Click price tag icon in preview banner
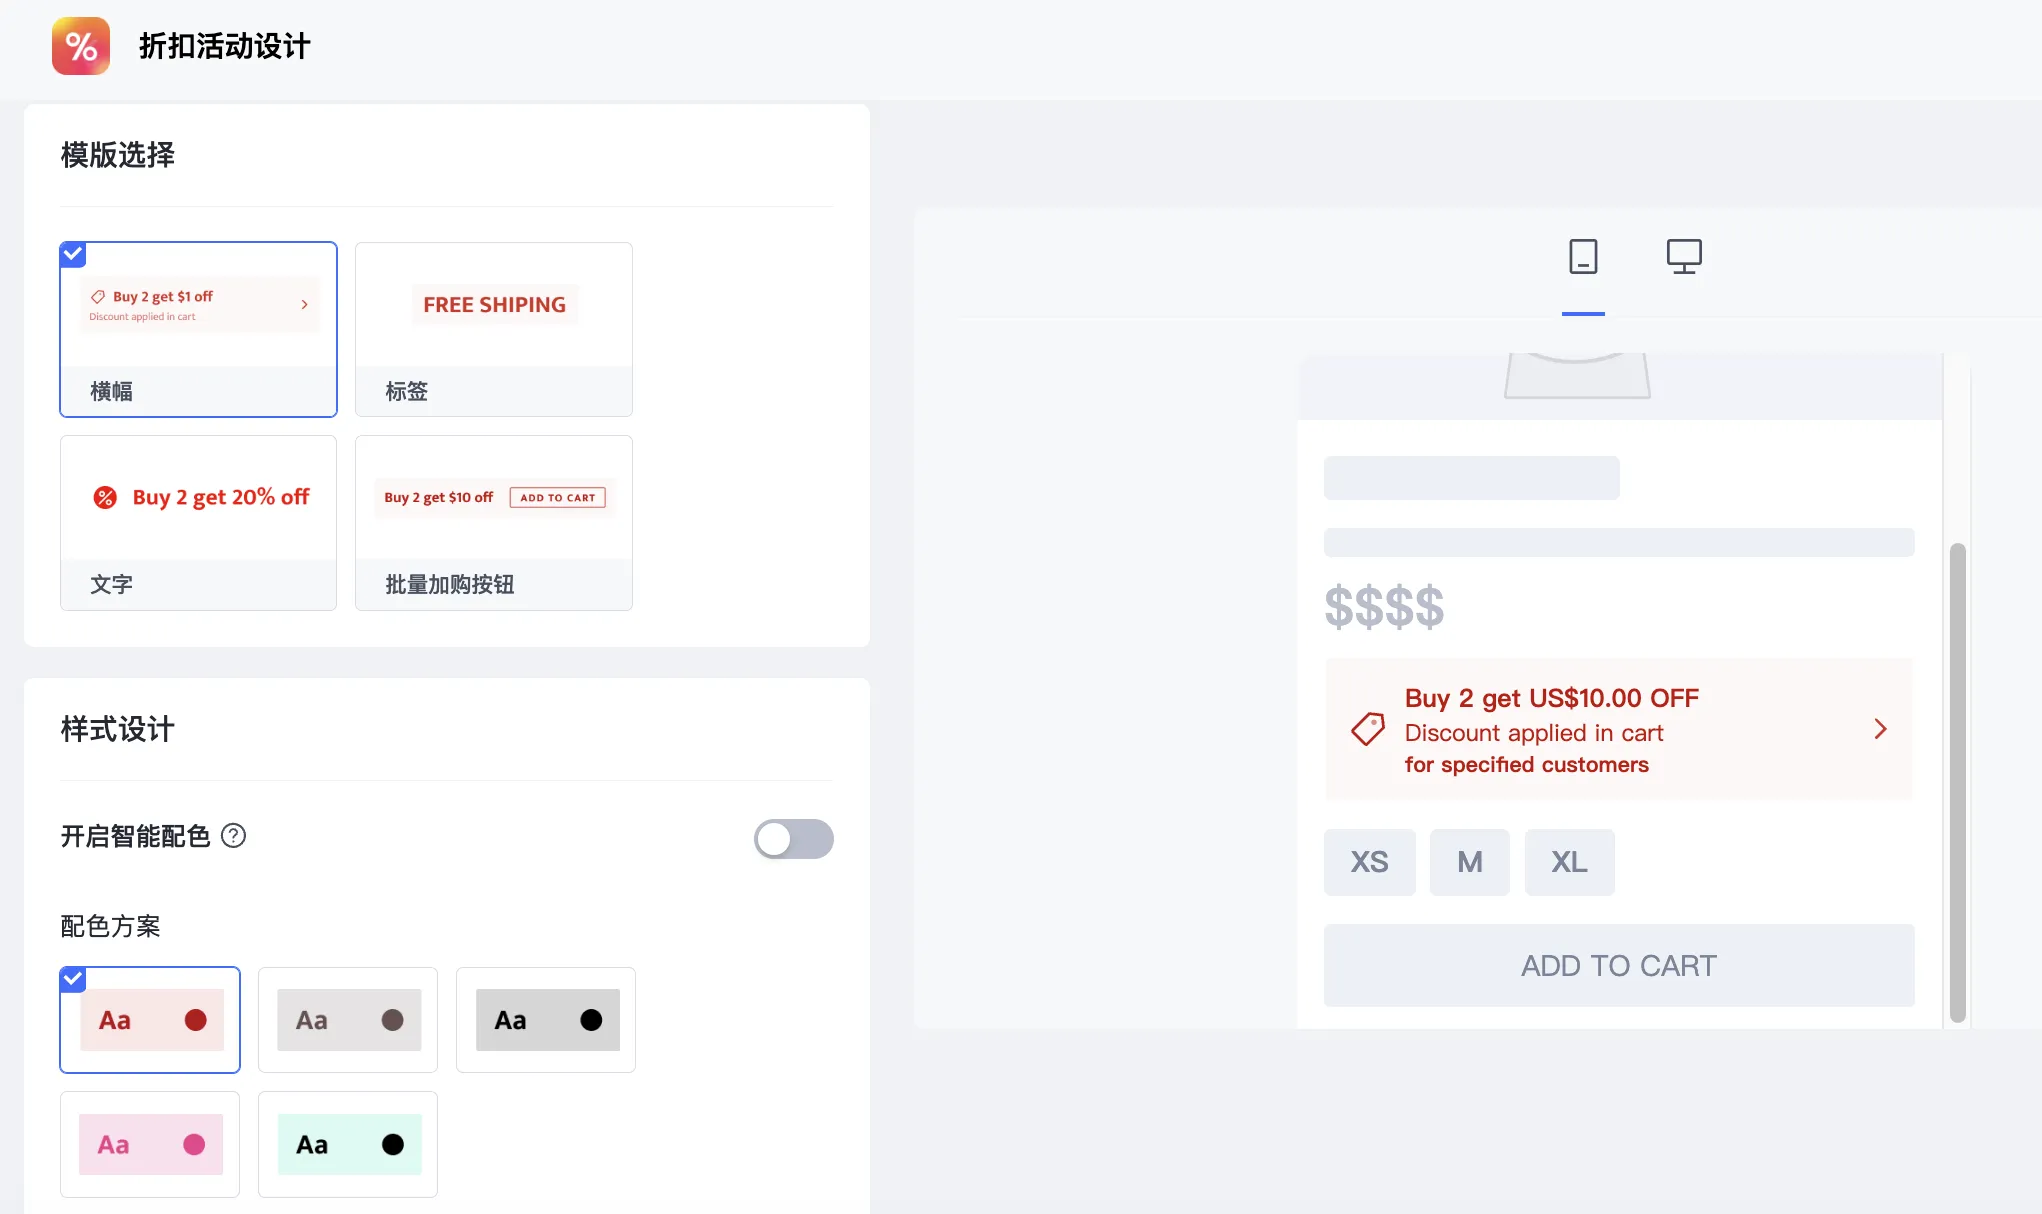Screen dimensions: 2042x1214 coord(1368,729)
